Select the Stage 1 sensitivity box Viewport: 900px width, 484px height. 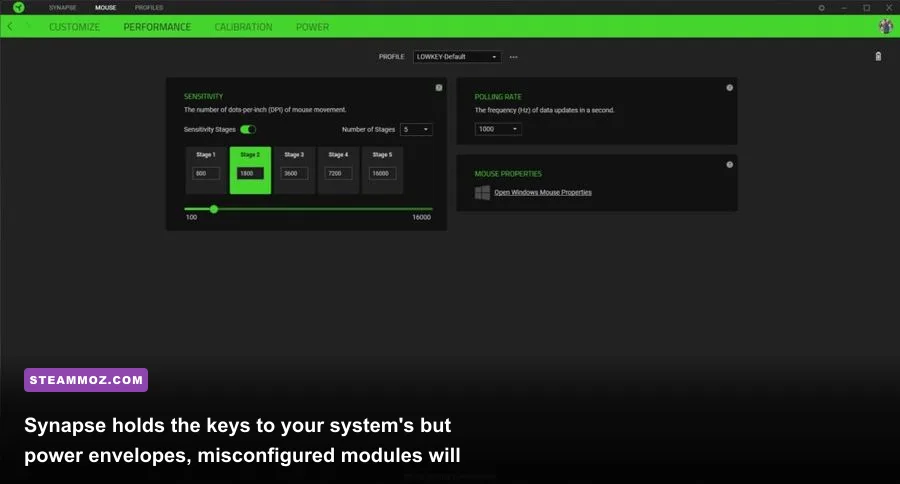coord(206,170)
